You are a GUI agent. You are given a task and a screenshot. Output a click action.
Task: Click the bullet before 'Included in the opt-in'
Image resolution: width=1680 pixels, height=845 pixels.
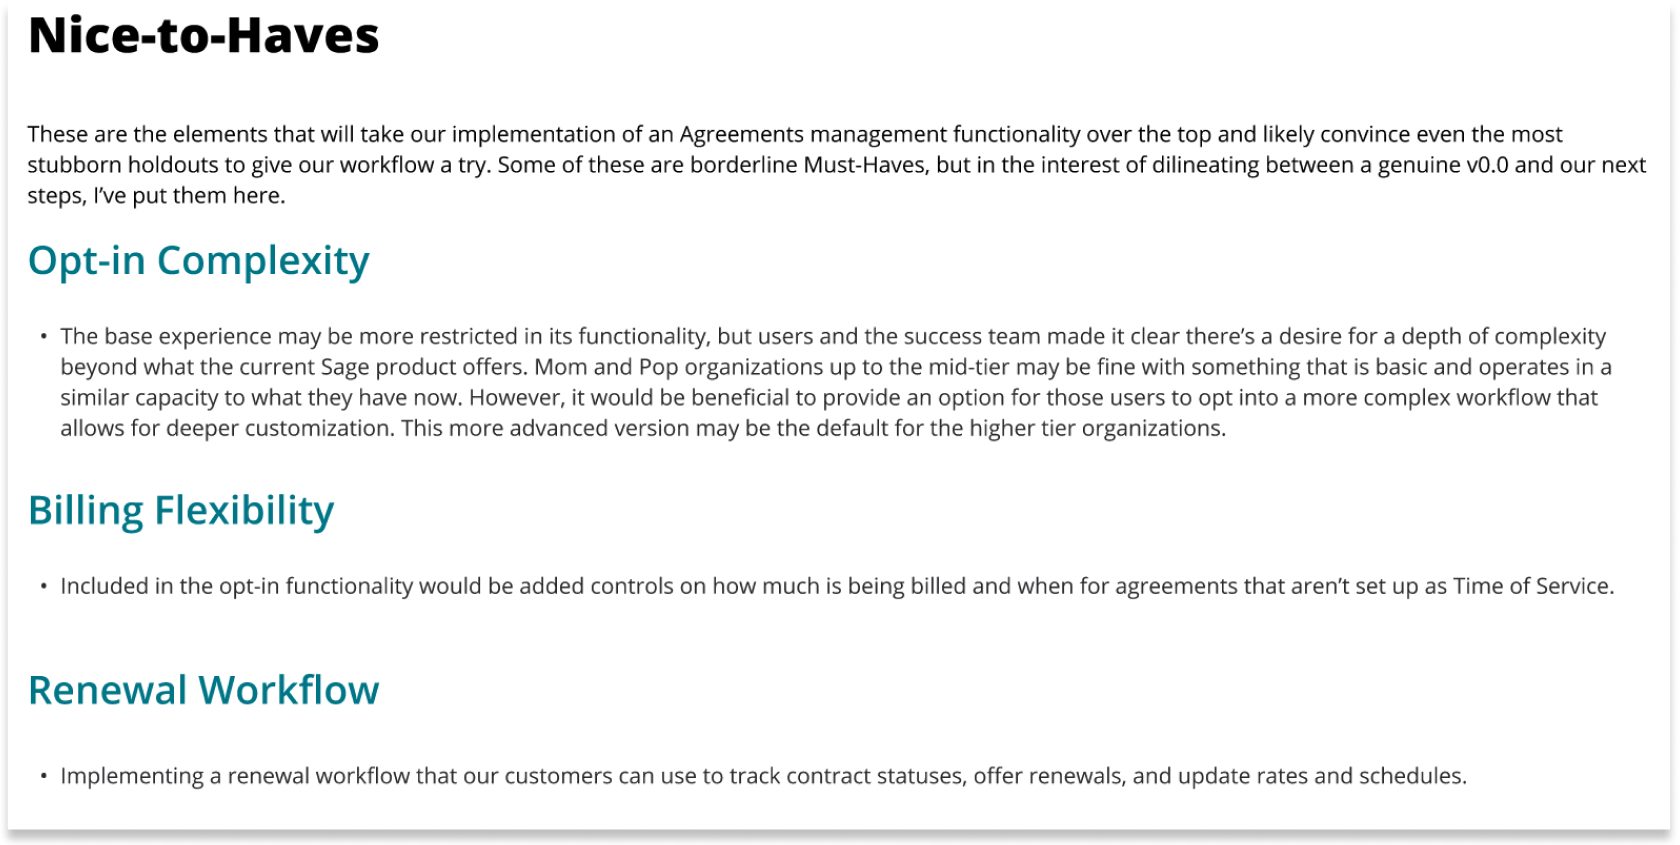pos(44,586)
